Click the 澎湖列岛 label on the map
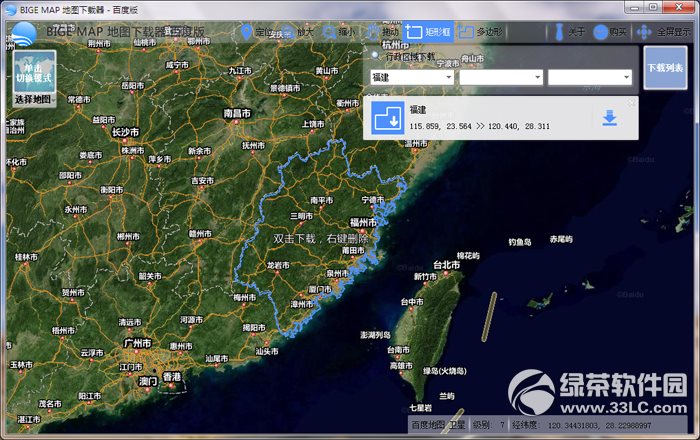Image resolution: width=700 pixels, height=440 pixels. [375, 335]
